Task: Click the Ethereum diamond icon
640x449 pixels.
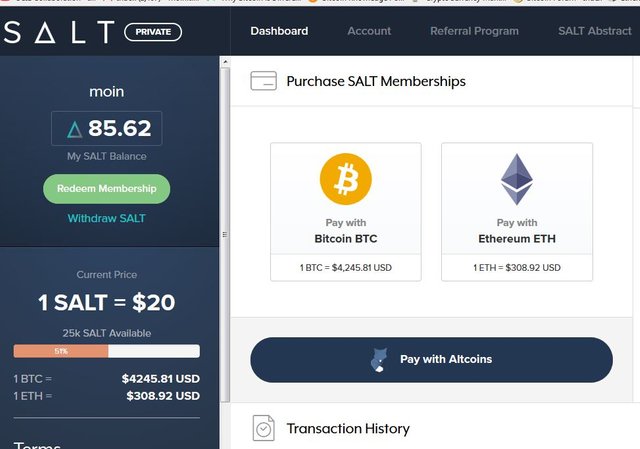Action: point(517,179)
